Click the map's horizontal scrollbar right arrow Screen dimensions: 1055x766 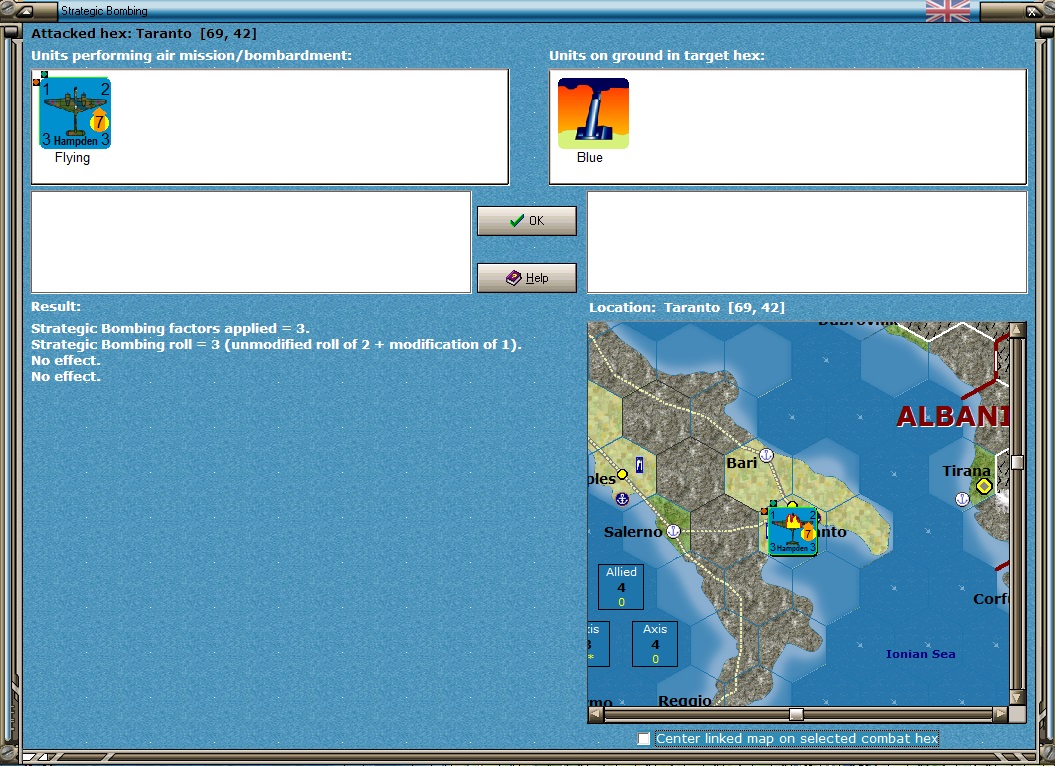click(1001, 714)
